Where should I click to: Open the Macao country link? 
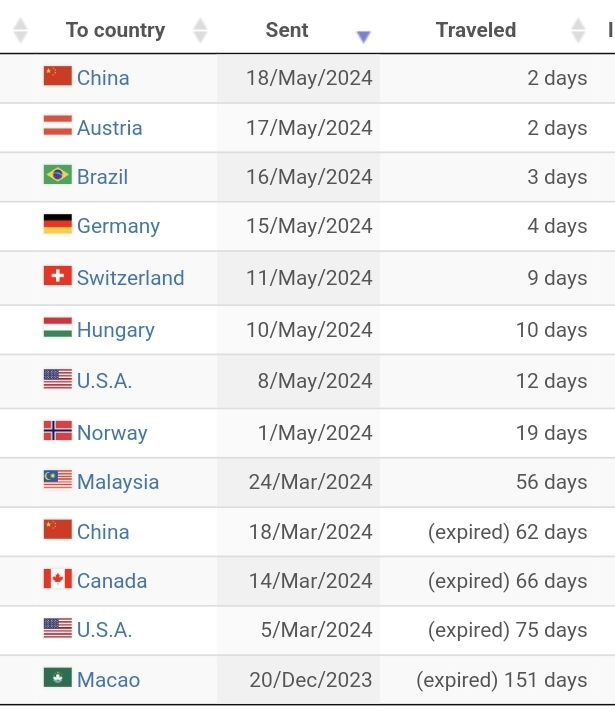108,679
